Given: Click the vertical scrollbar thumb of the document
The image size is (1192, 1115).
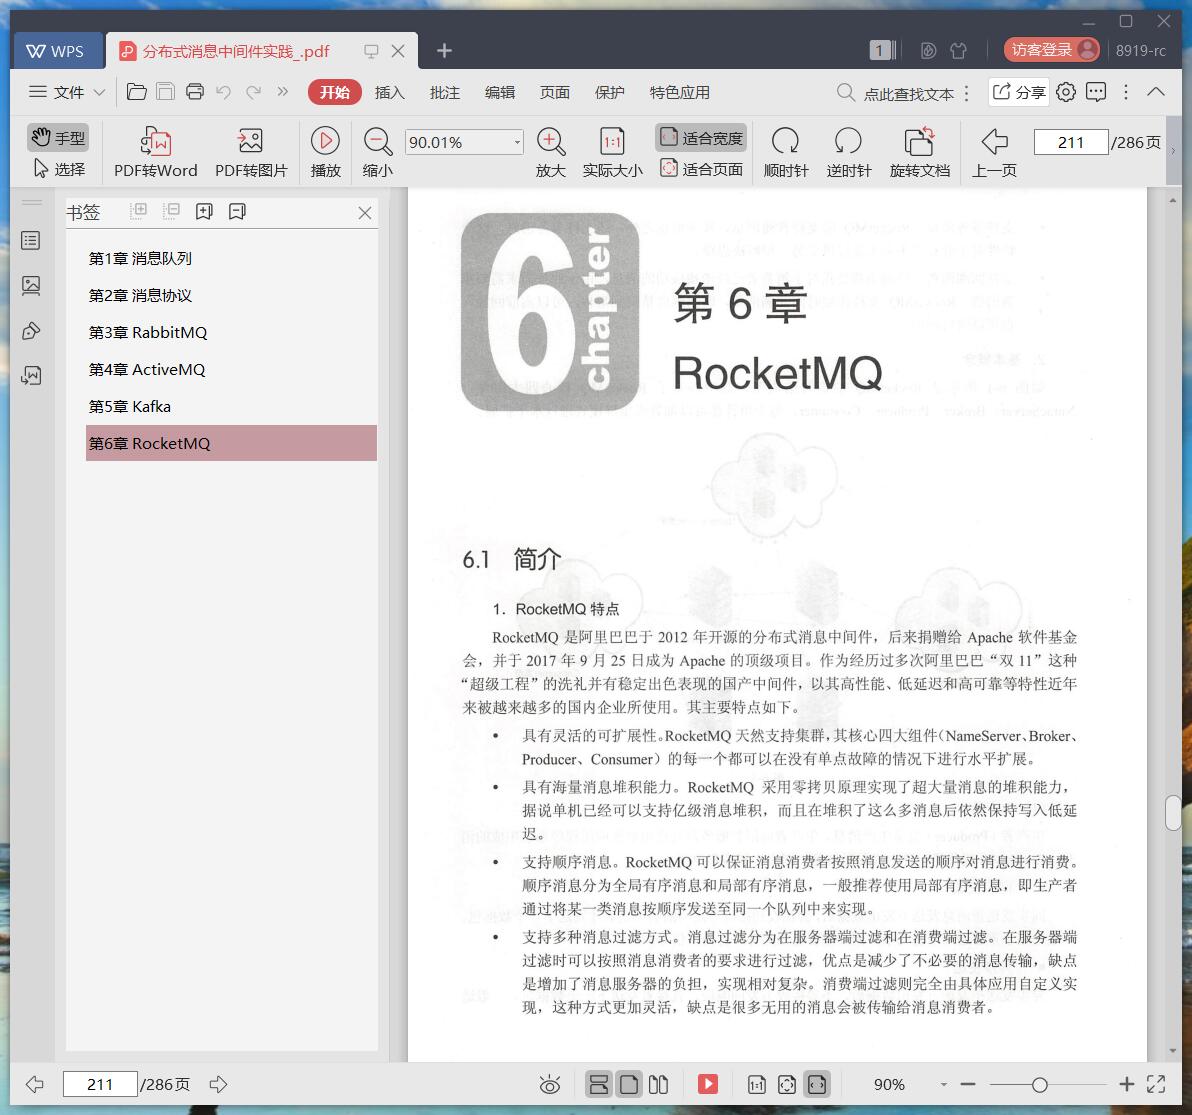Looking at the screenshot, I should click(1173, 813).
